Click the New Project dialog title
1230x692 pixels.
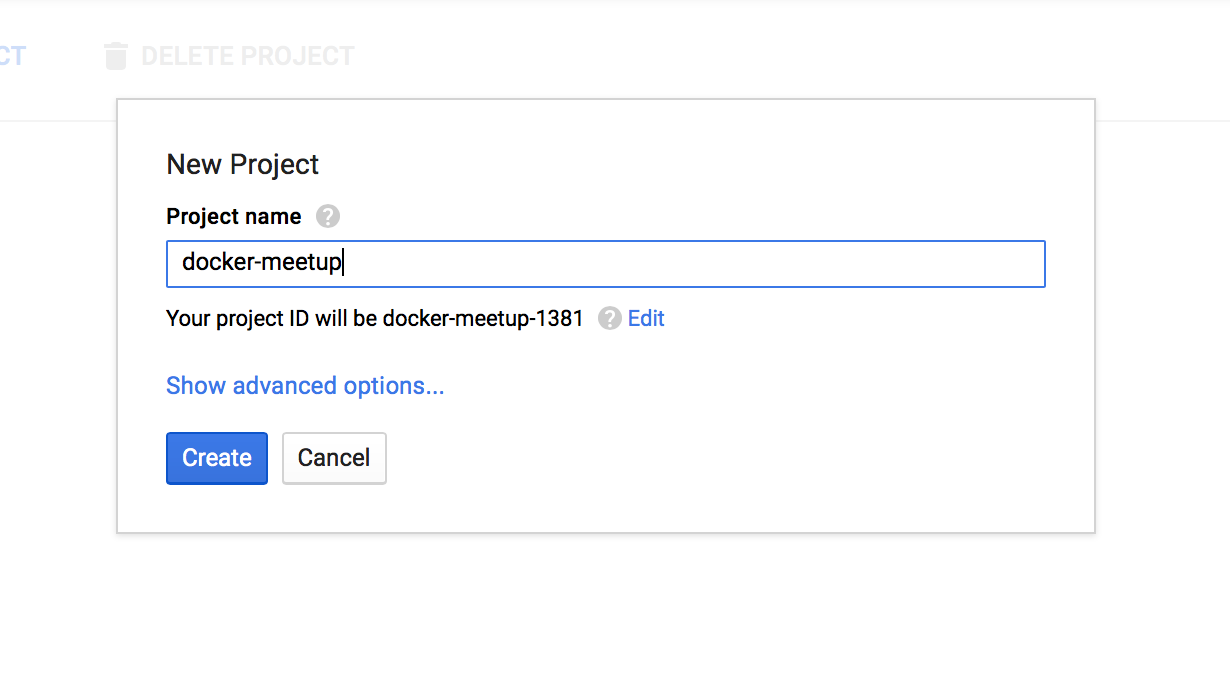tap(242, 164)
